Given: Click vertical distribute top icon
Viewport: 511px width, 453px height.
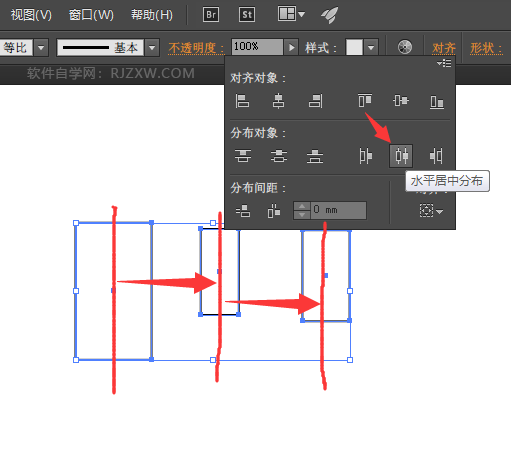Looking at the screenshot, I should pos(243,156).
